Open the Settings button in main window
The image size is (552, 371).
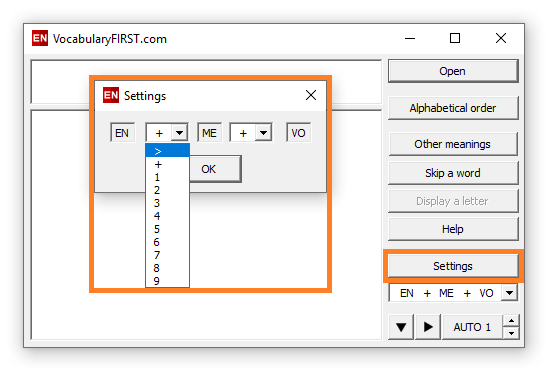coord(453,266)
